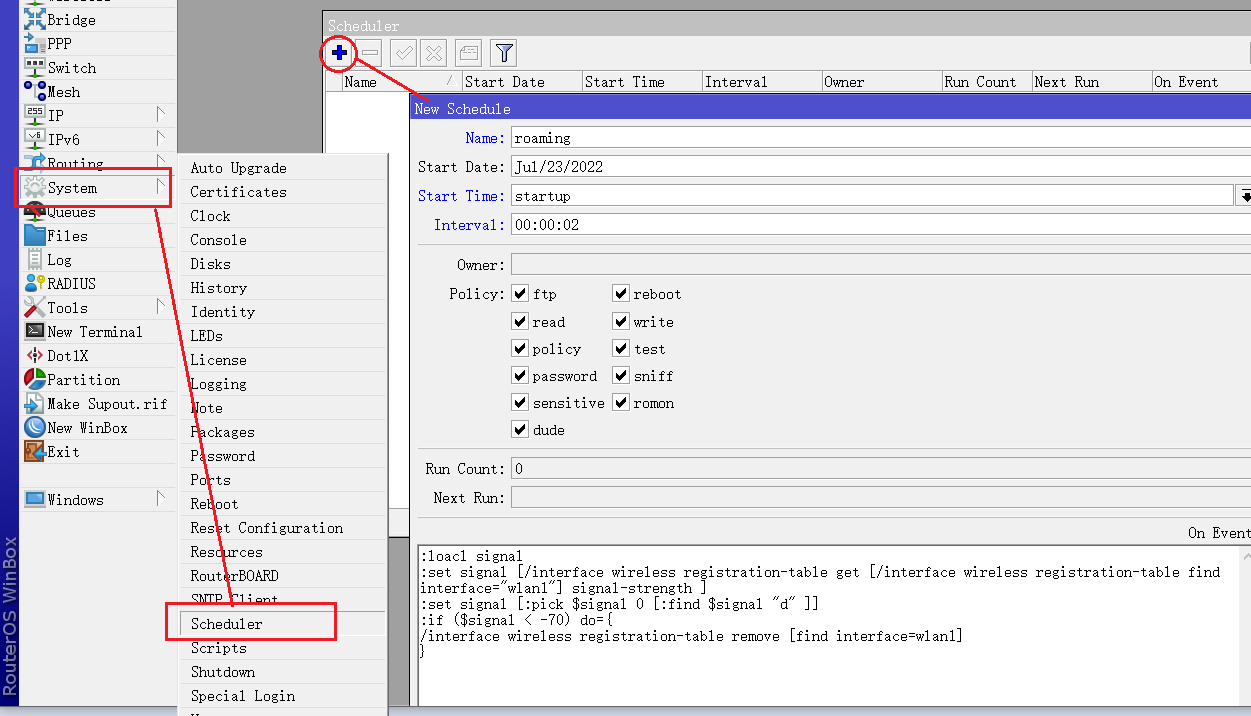Screen dimensions: 1251x716
Task: Click the Comment icon in Scheduler toolbar
Action: [x=468, y=53]
